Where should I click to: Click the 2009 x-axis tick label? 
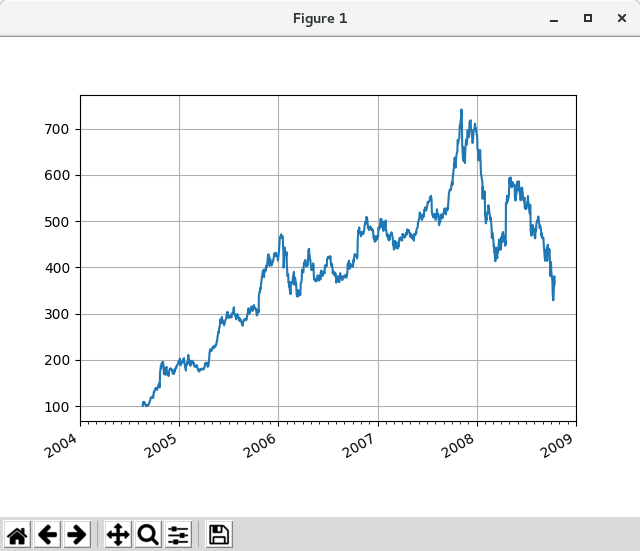tap(557, 445)
